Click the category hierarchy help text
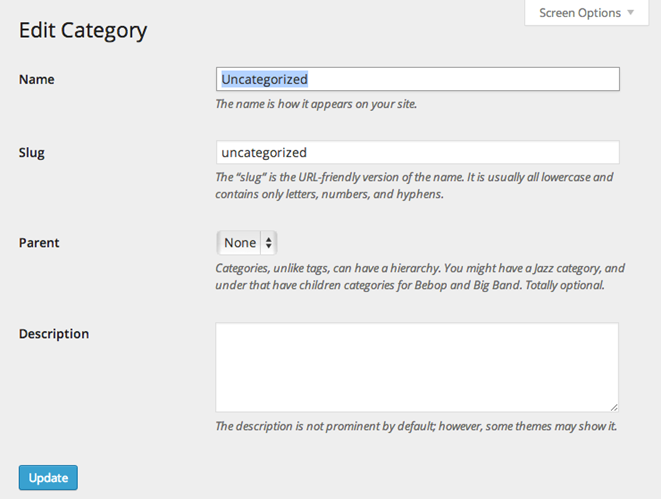Viewport: 661px width, 499px height. click(x=420, y=276)
